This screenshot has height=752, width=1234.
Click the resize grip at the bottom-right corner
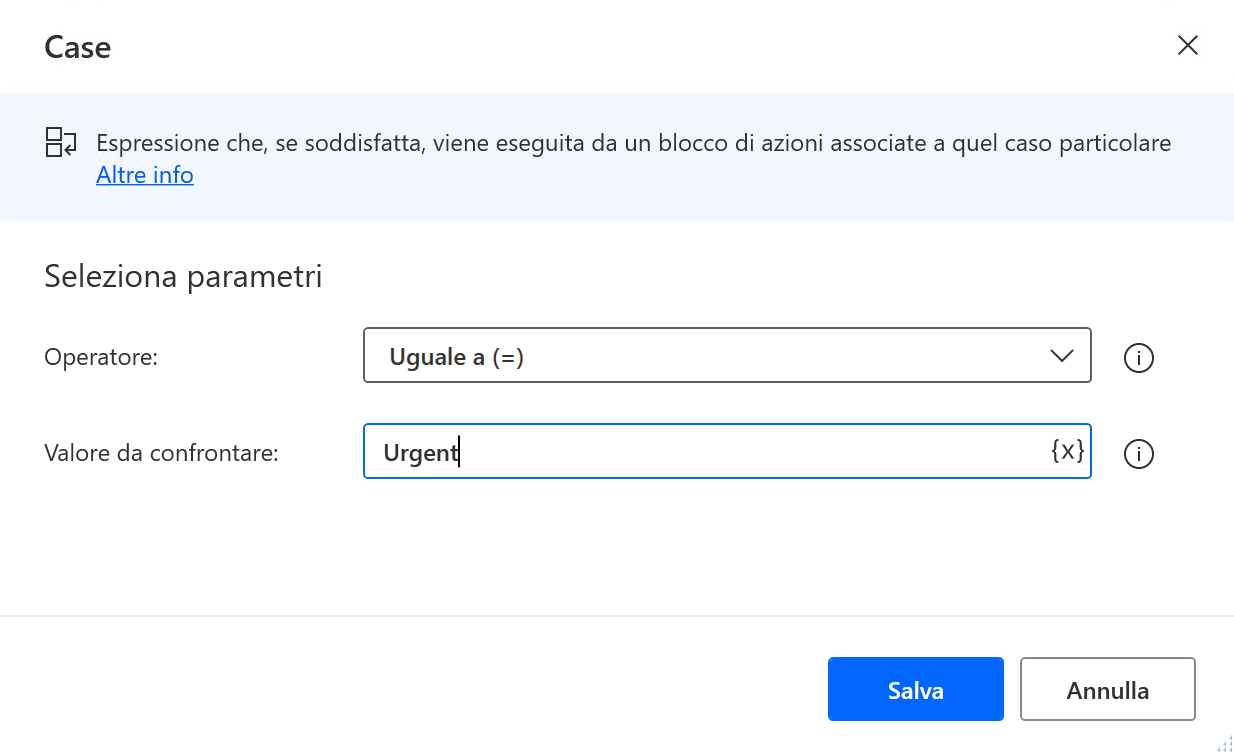(1226, 744)
